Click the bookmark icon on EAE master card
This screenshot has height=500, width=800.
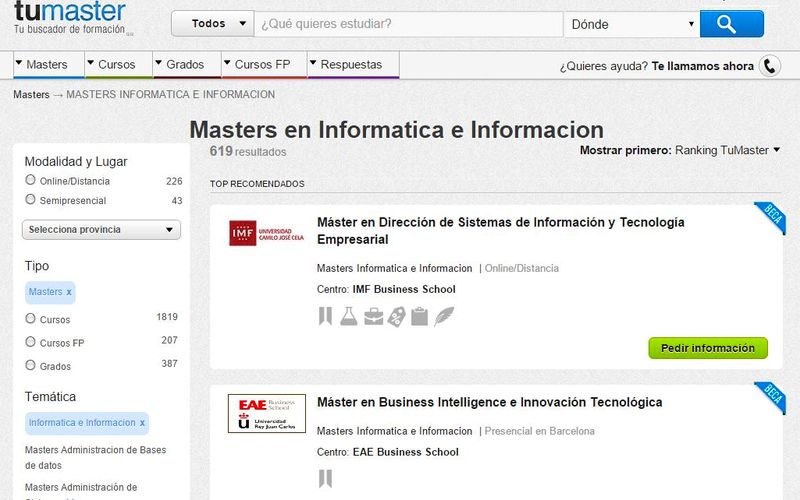(325, 479)
